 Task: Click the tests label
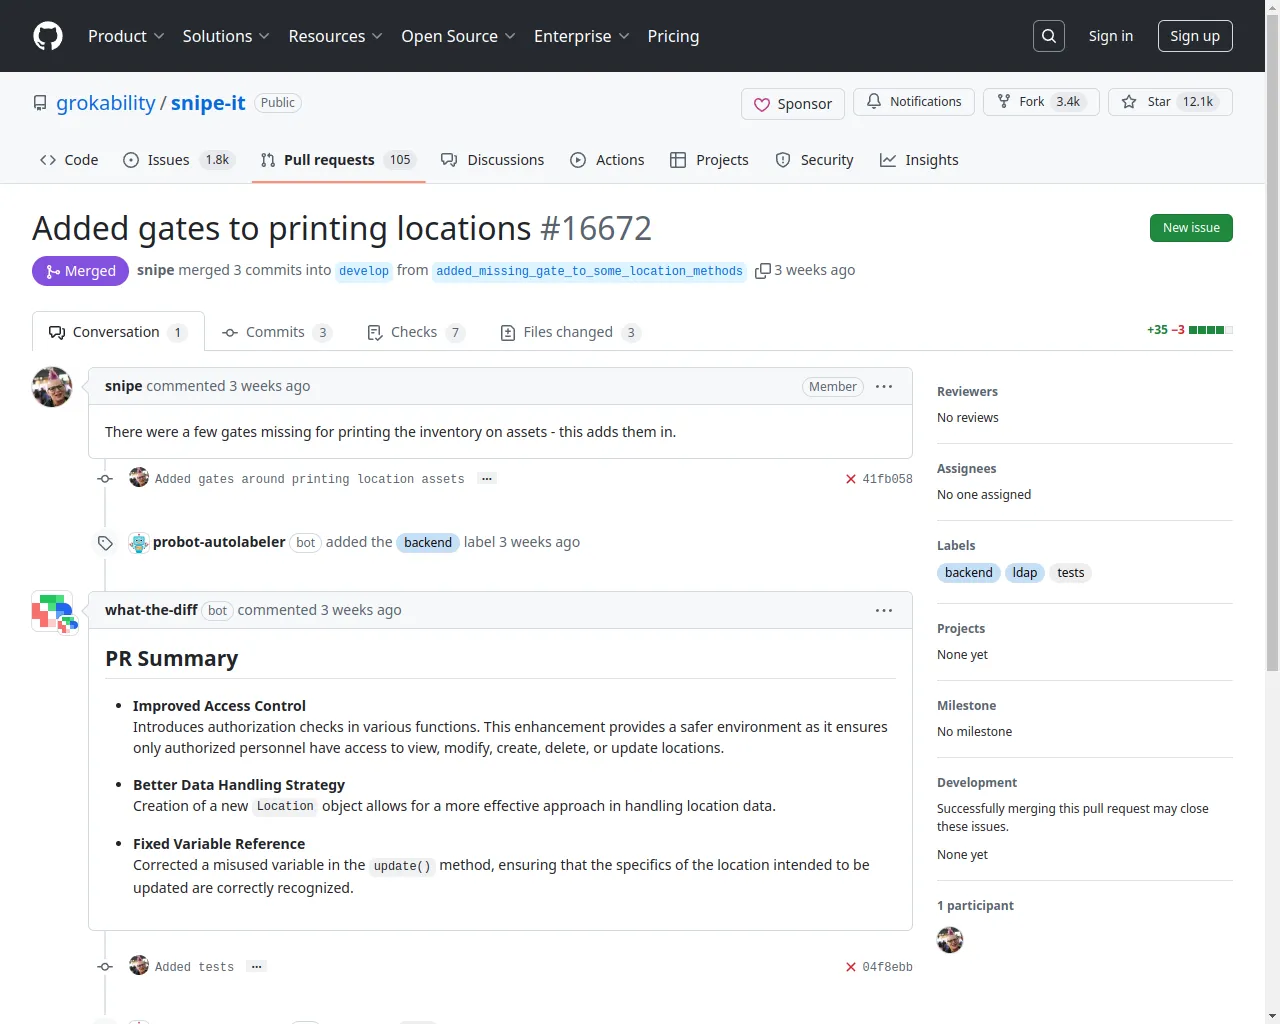click(x=1071, y=573)
